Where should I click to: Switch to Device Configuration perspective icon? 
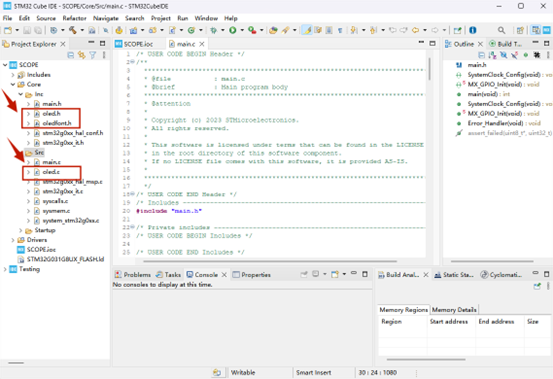[546, 30]
